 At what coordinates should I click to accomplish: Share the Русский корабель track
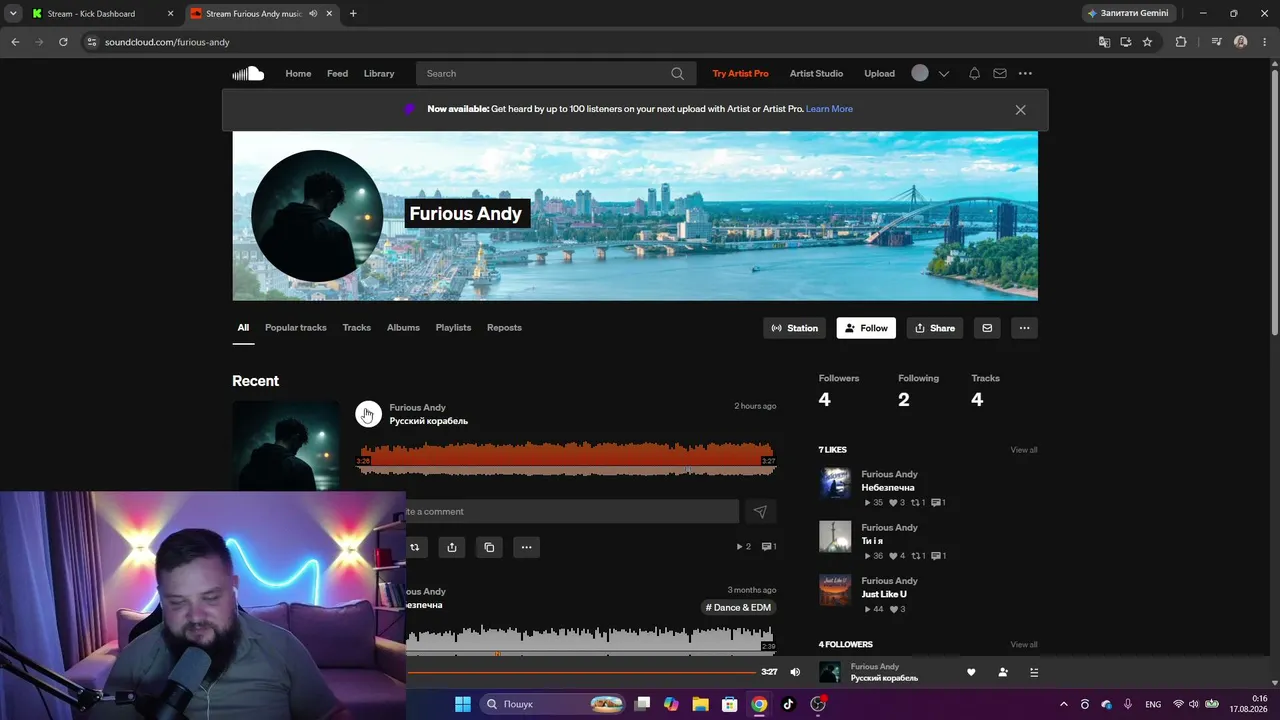click(x=452, y=547)
